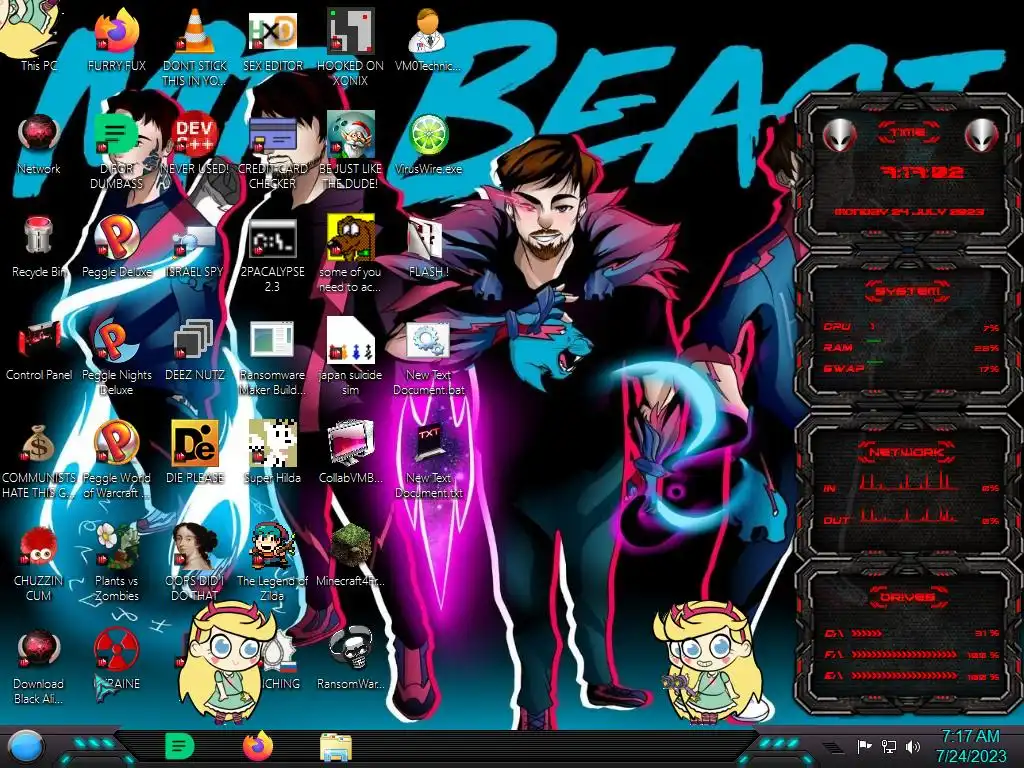Click the NETWORK IN traffic graph
The height and width of the screenshot is (768, 1024).
(908, 482)
